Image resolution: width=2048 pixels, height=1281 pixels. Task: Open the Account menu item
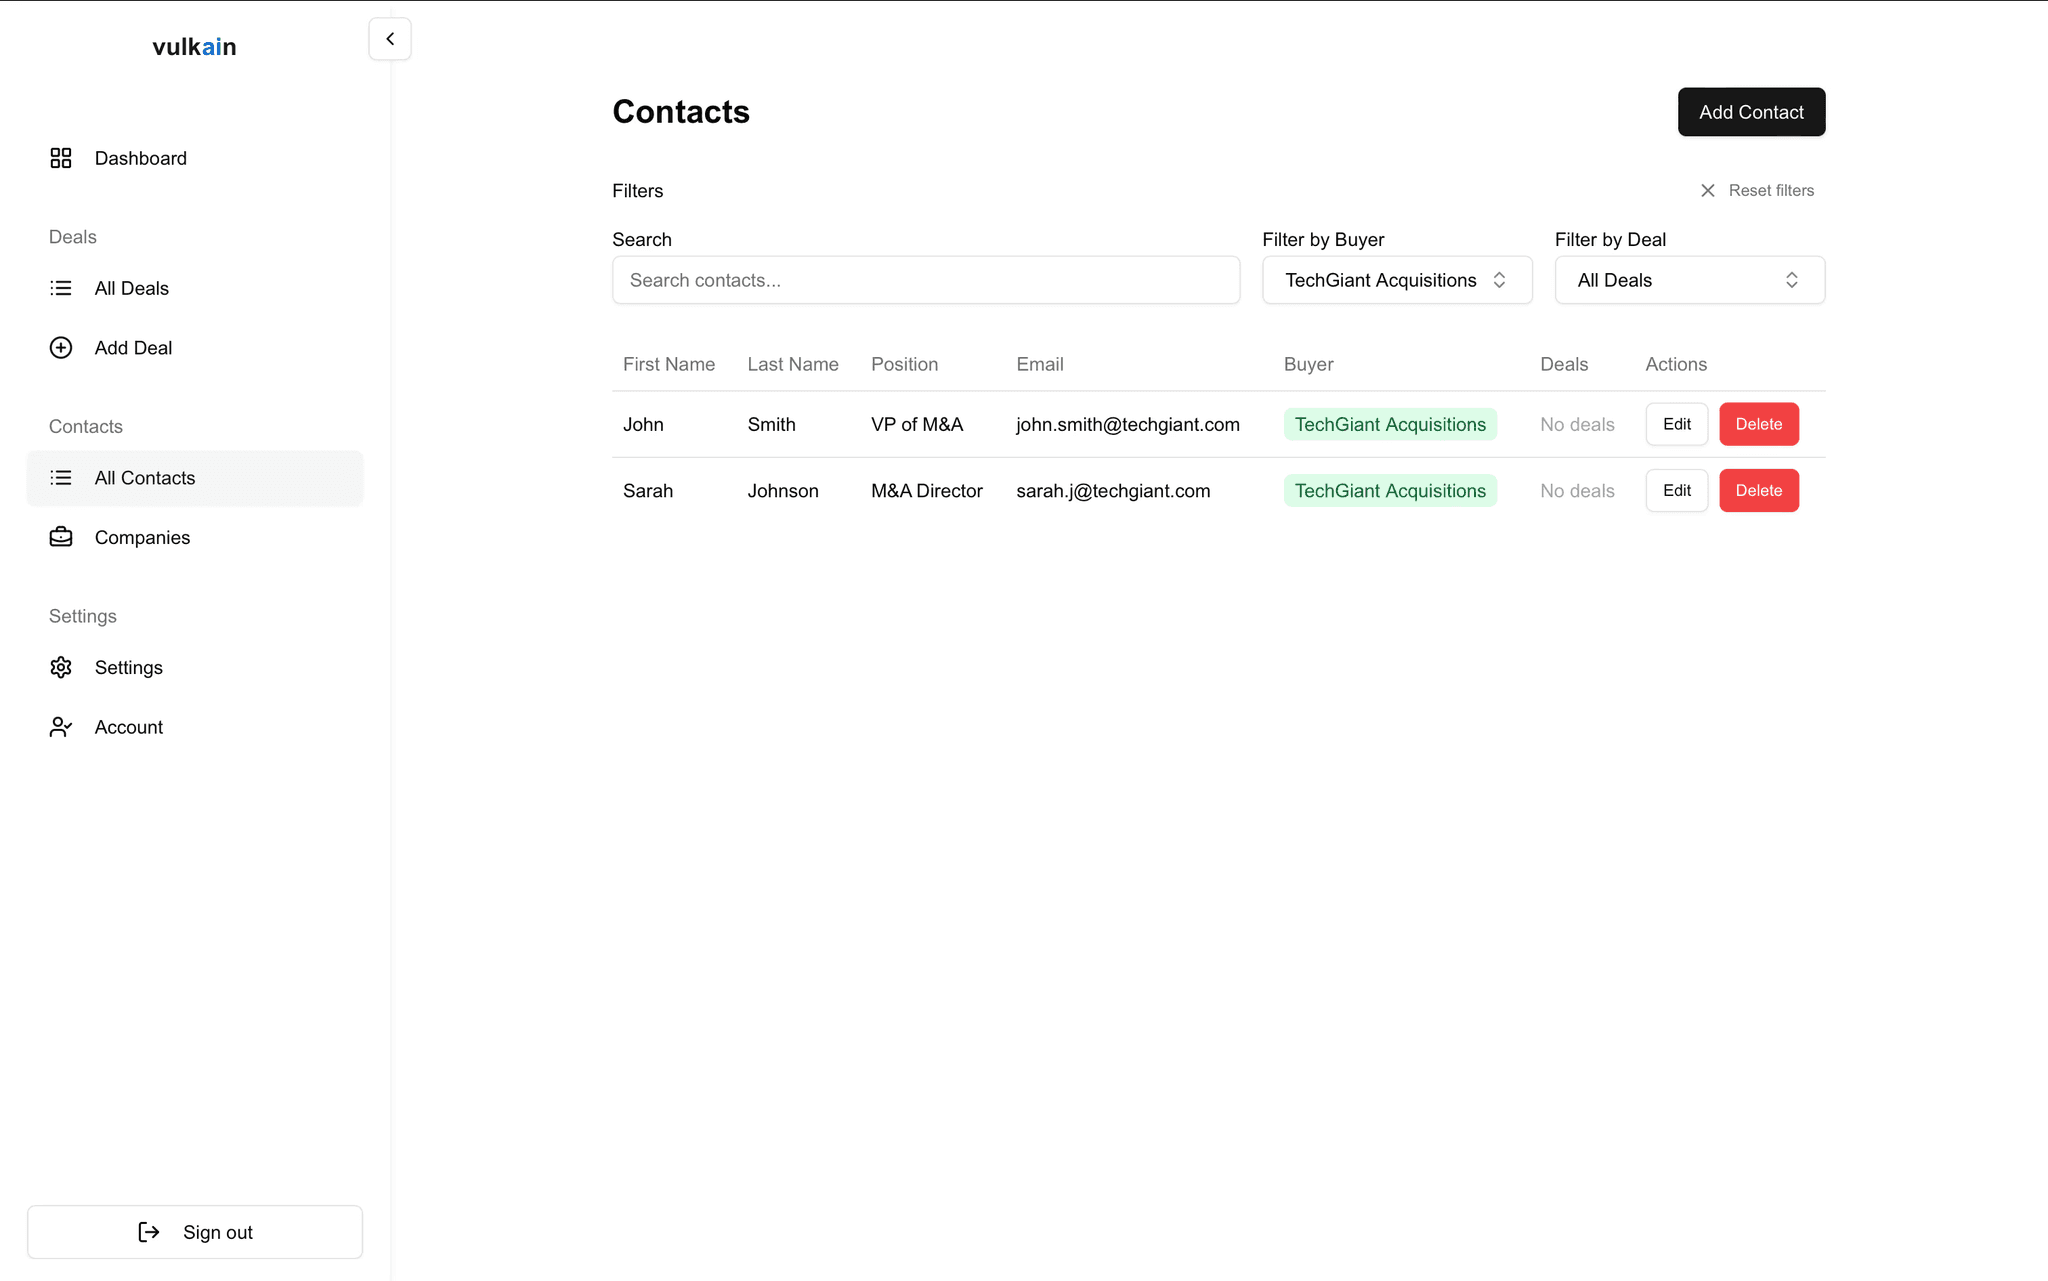128,727
